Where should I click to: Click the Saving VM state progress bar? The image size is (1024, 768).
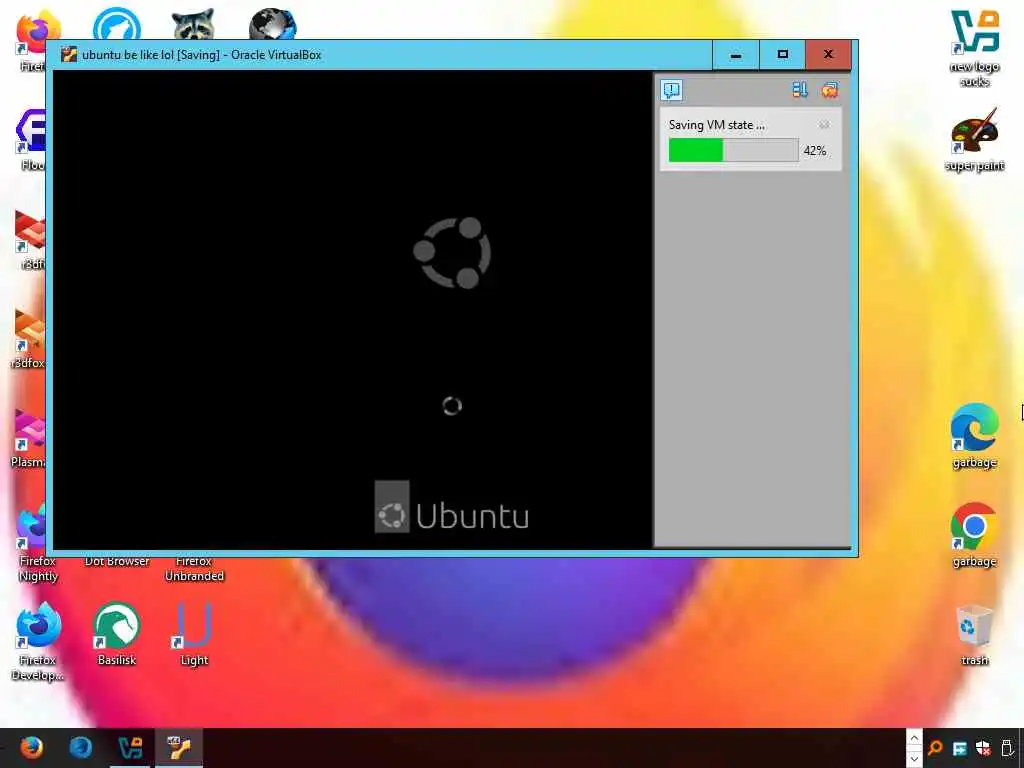click(x=733, y=150)
